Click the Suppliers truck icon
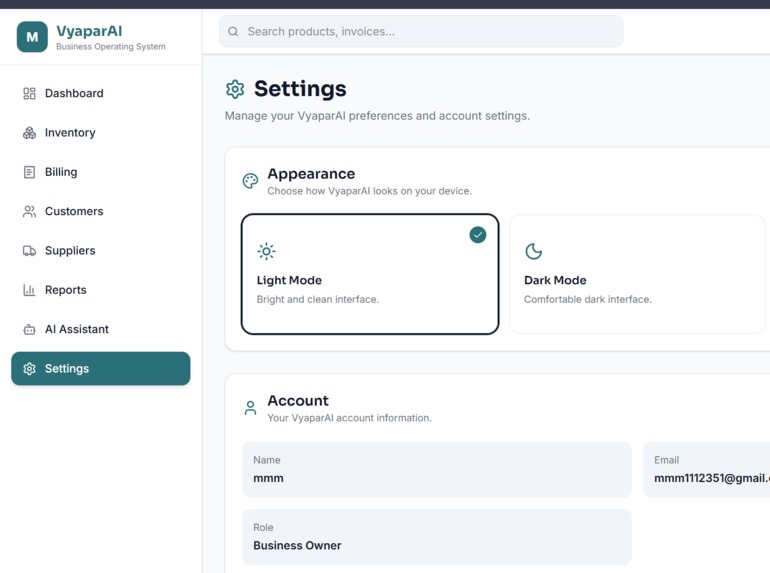Screen dimensions: 770x573 click(x=29, y=250)
